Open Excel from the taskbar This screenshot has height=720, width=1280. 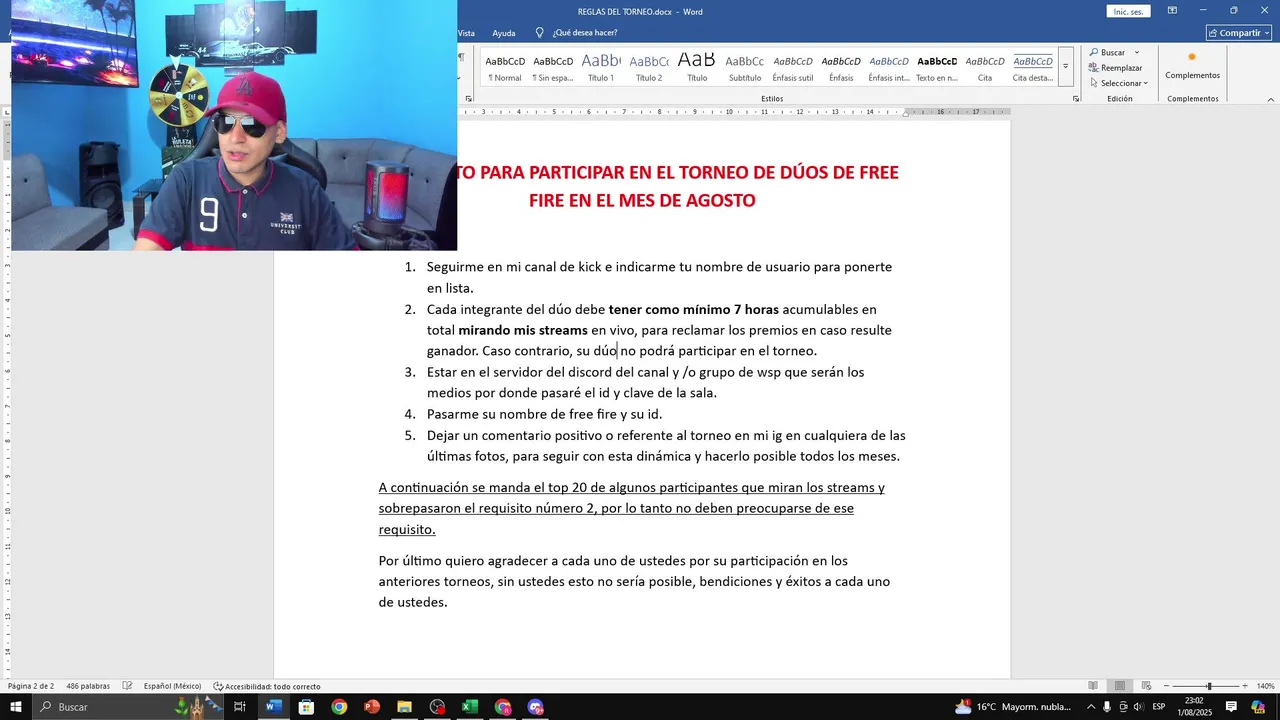click(470, 707)
